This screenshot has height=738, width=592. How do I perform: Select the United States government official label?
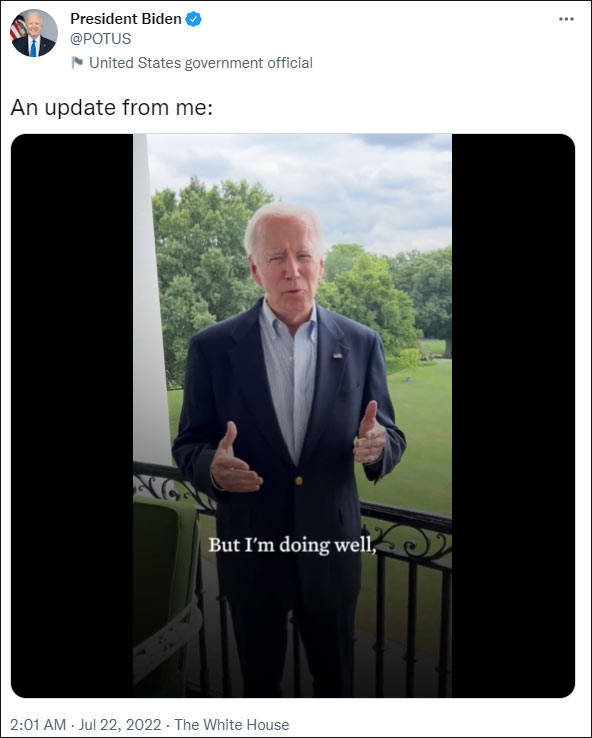point(201,63)
